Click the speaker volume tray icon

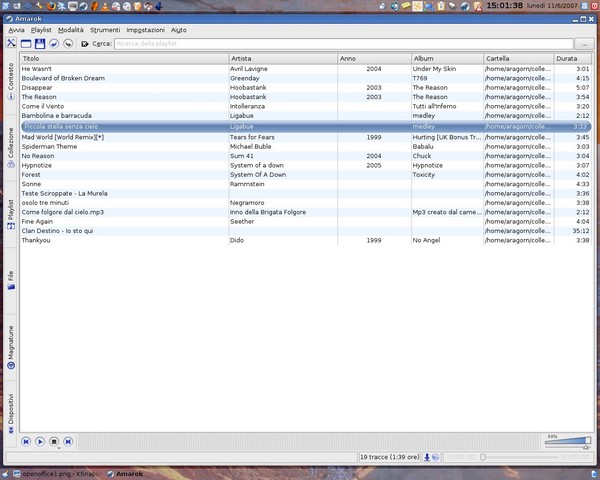tap(395, 6)
